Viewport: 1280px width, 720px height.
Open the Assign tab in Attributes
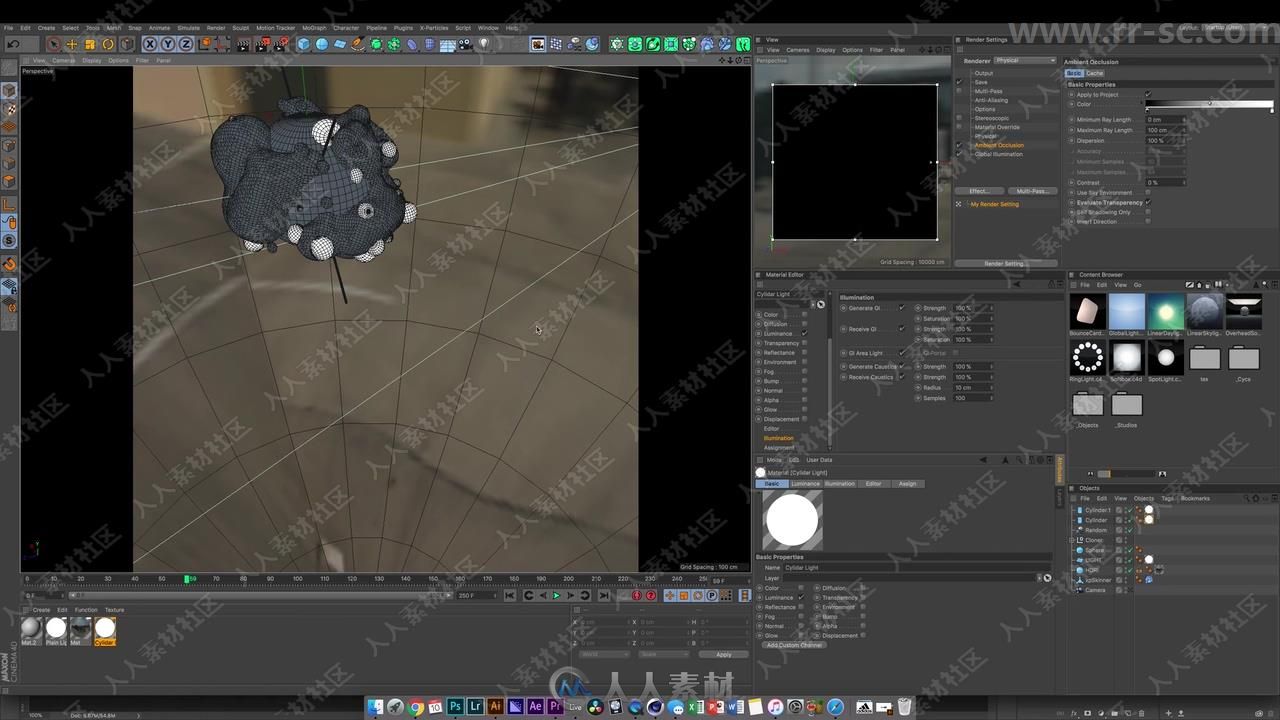pyautogui.click(x=907, y=484)
